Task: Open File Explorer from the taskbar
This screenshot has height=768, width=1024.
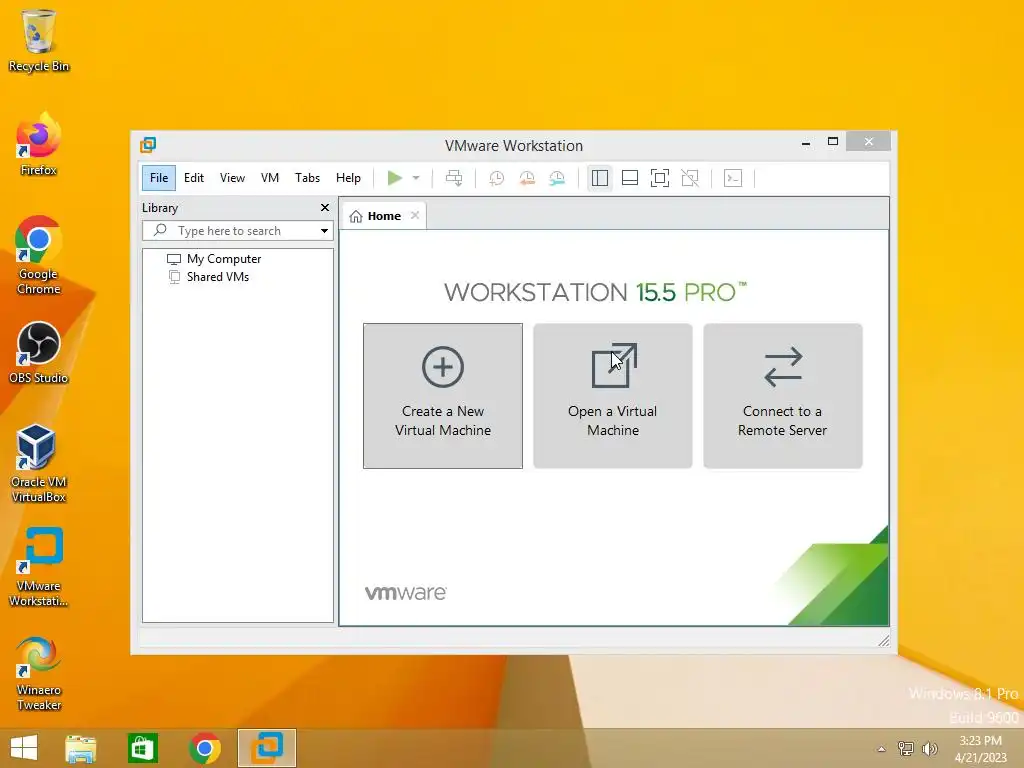Action: pos(81,748)
